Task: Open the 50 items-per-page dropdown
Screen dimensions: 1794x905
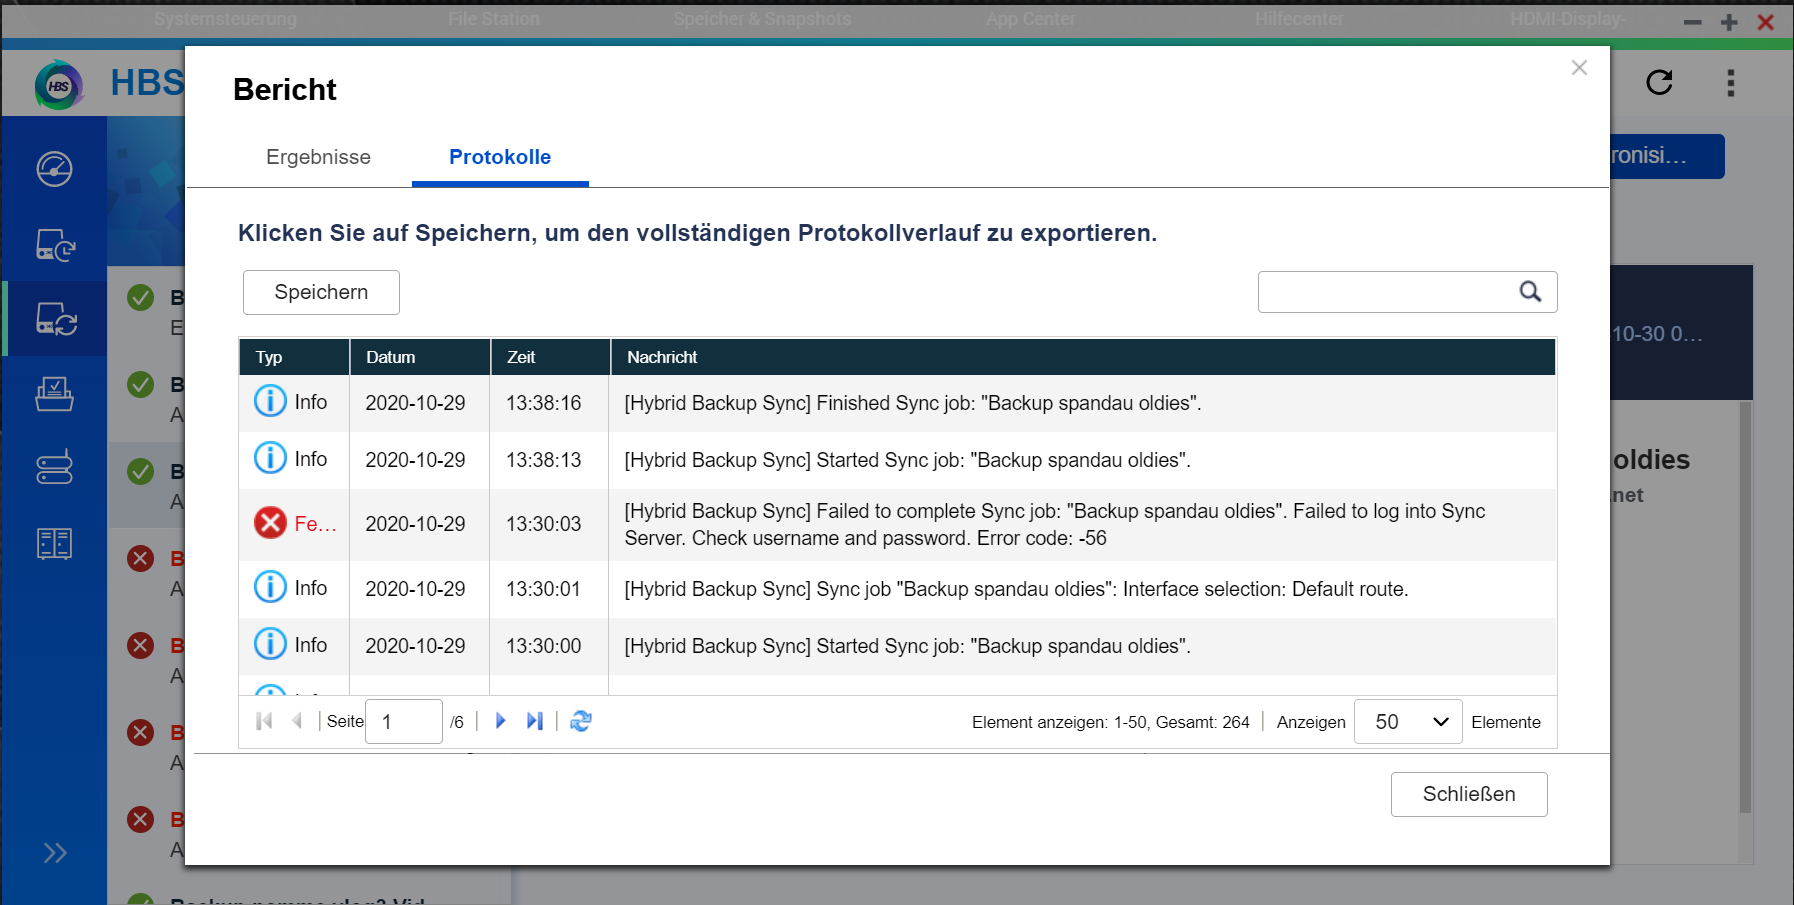Action: (x=1408, y=722)
